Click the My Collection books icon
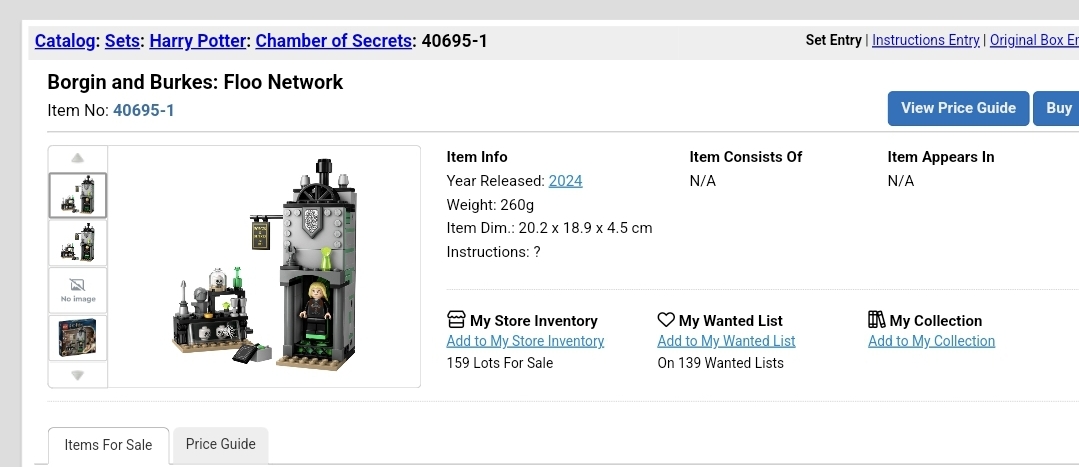The height and width of the screenshot is (467, 1079). click(877, 319)
